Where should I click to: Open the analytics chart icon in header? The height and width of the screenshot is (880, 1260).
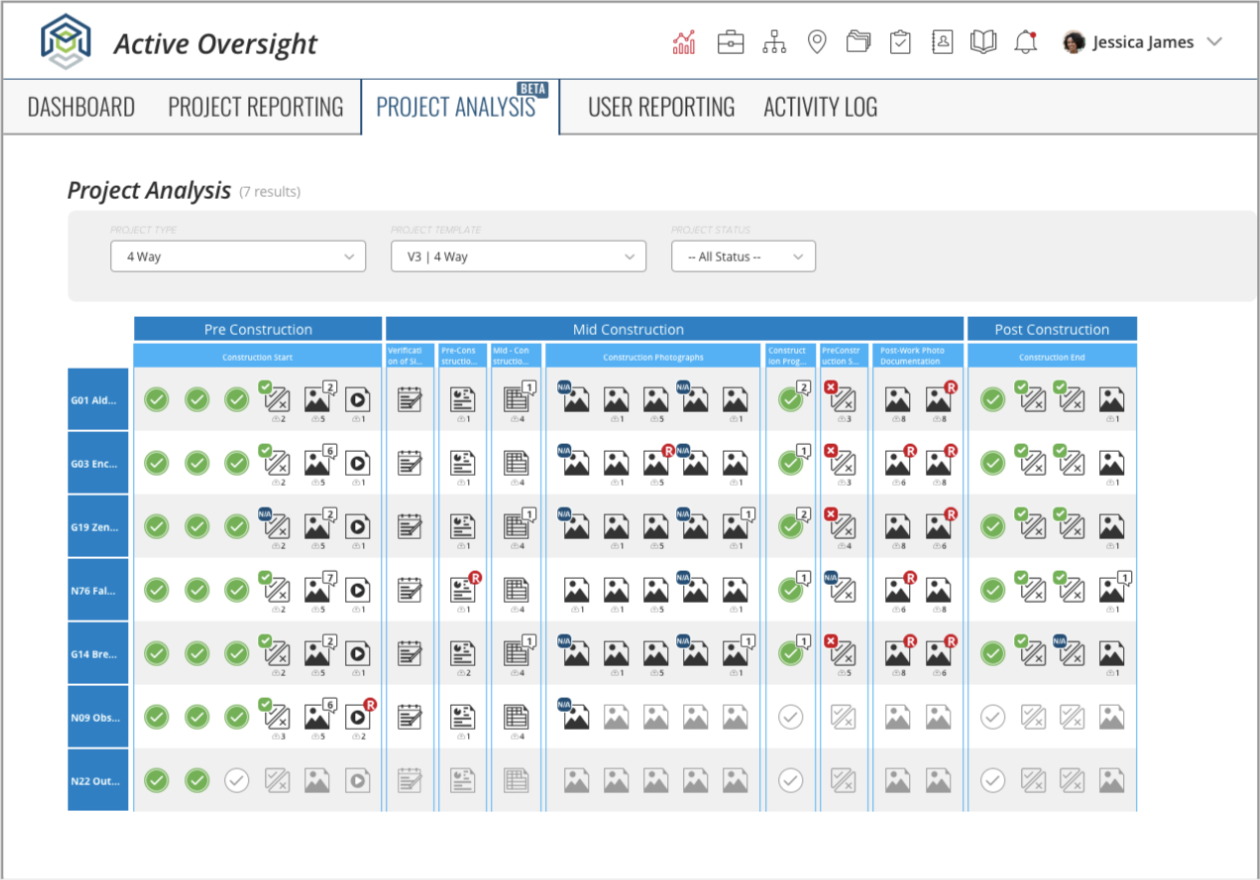[684, 42]
